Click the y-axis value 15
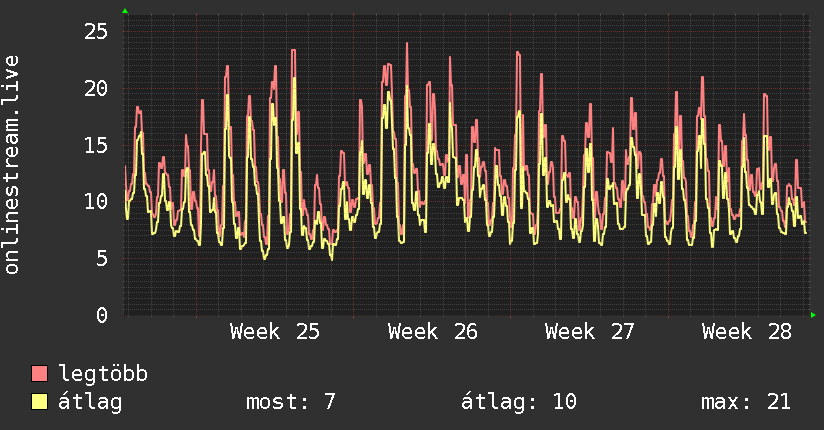 [96, 145]
